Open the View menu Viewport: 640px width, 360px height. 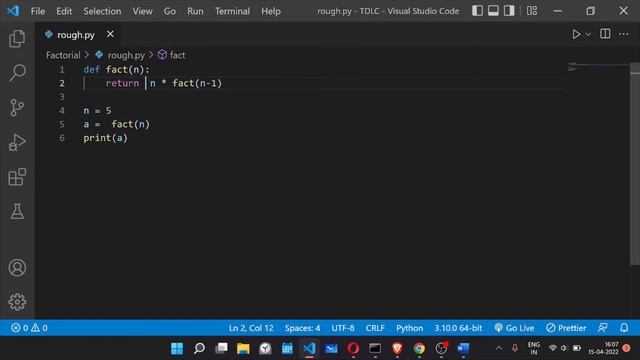(x=142, y=11)
